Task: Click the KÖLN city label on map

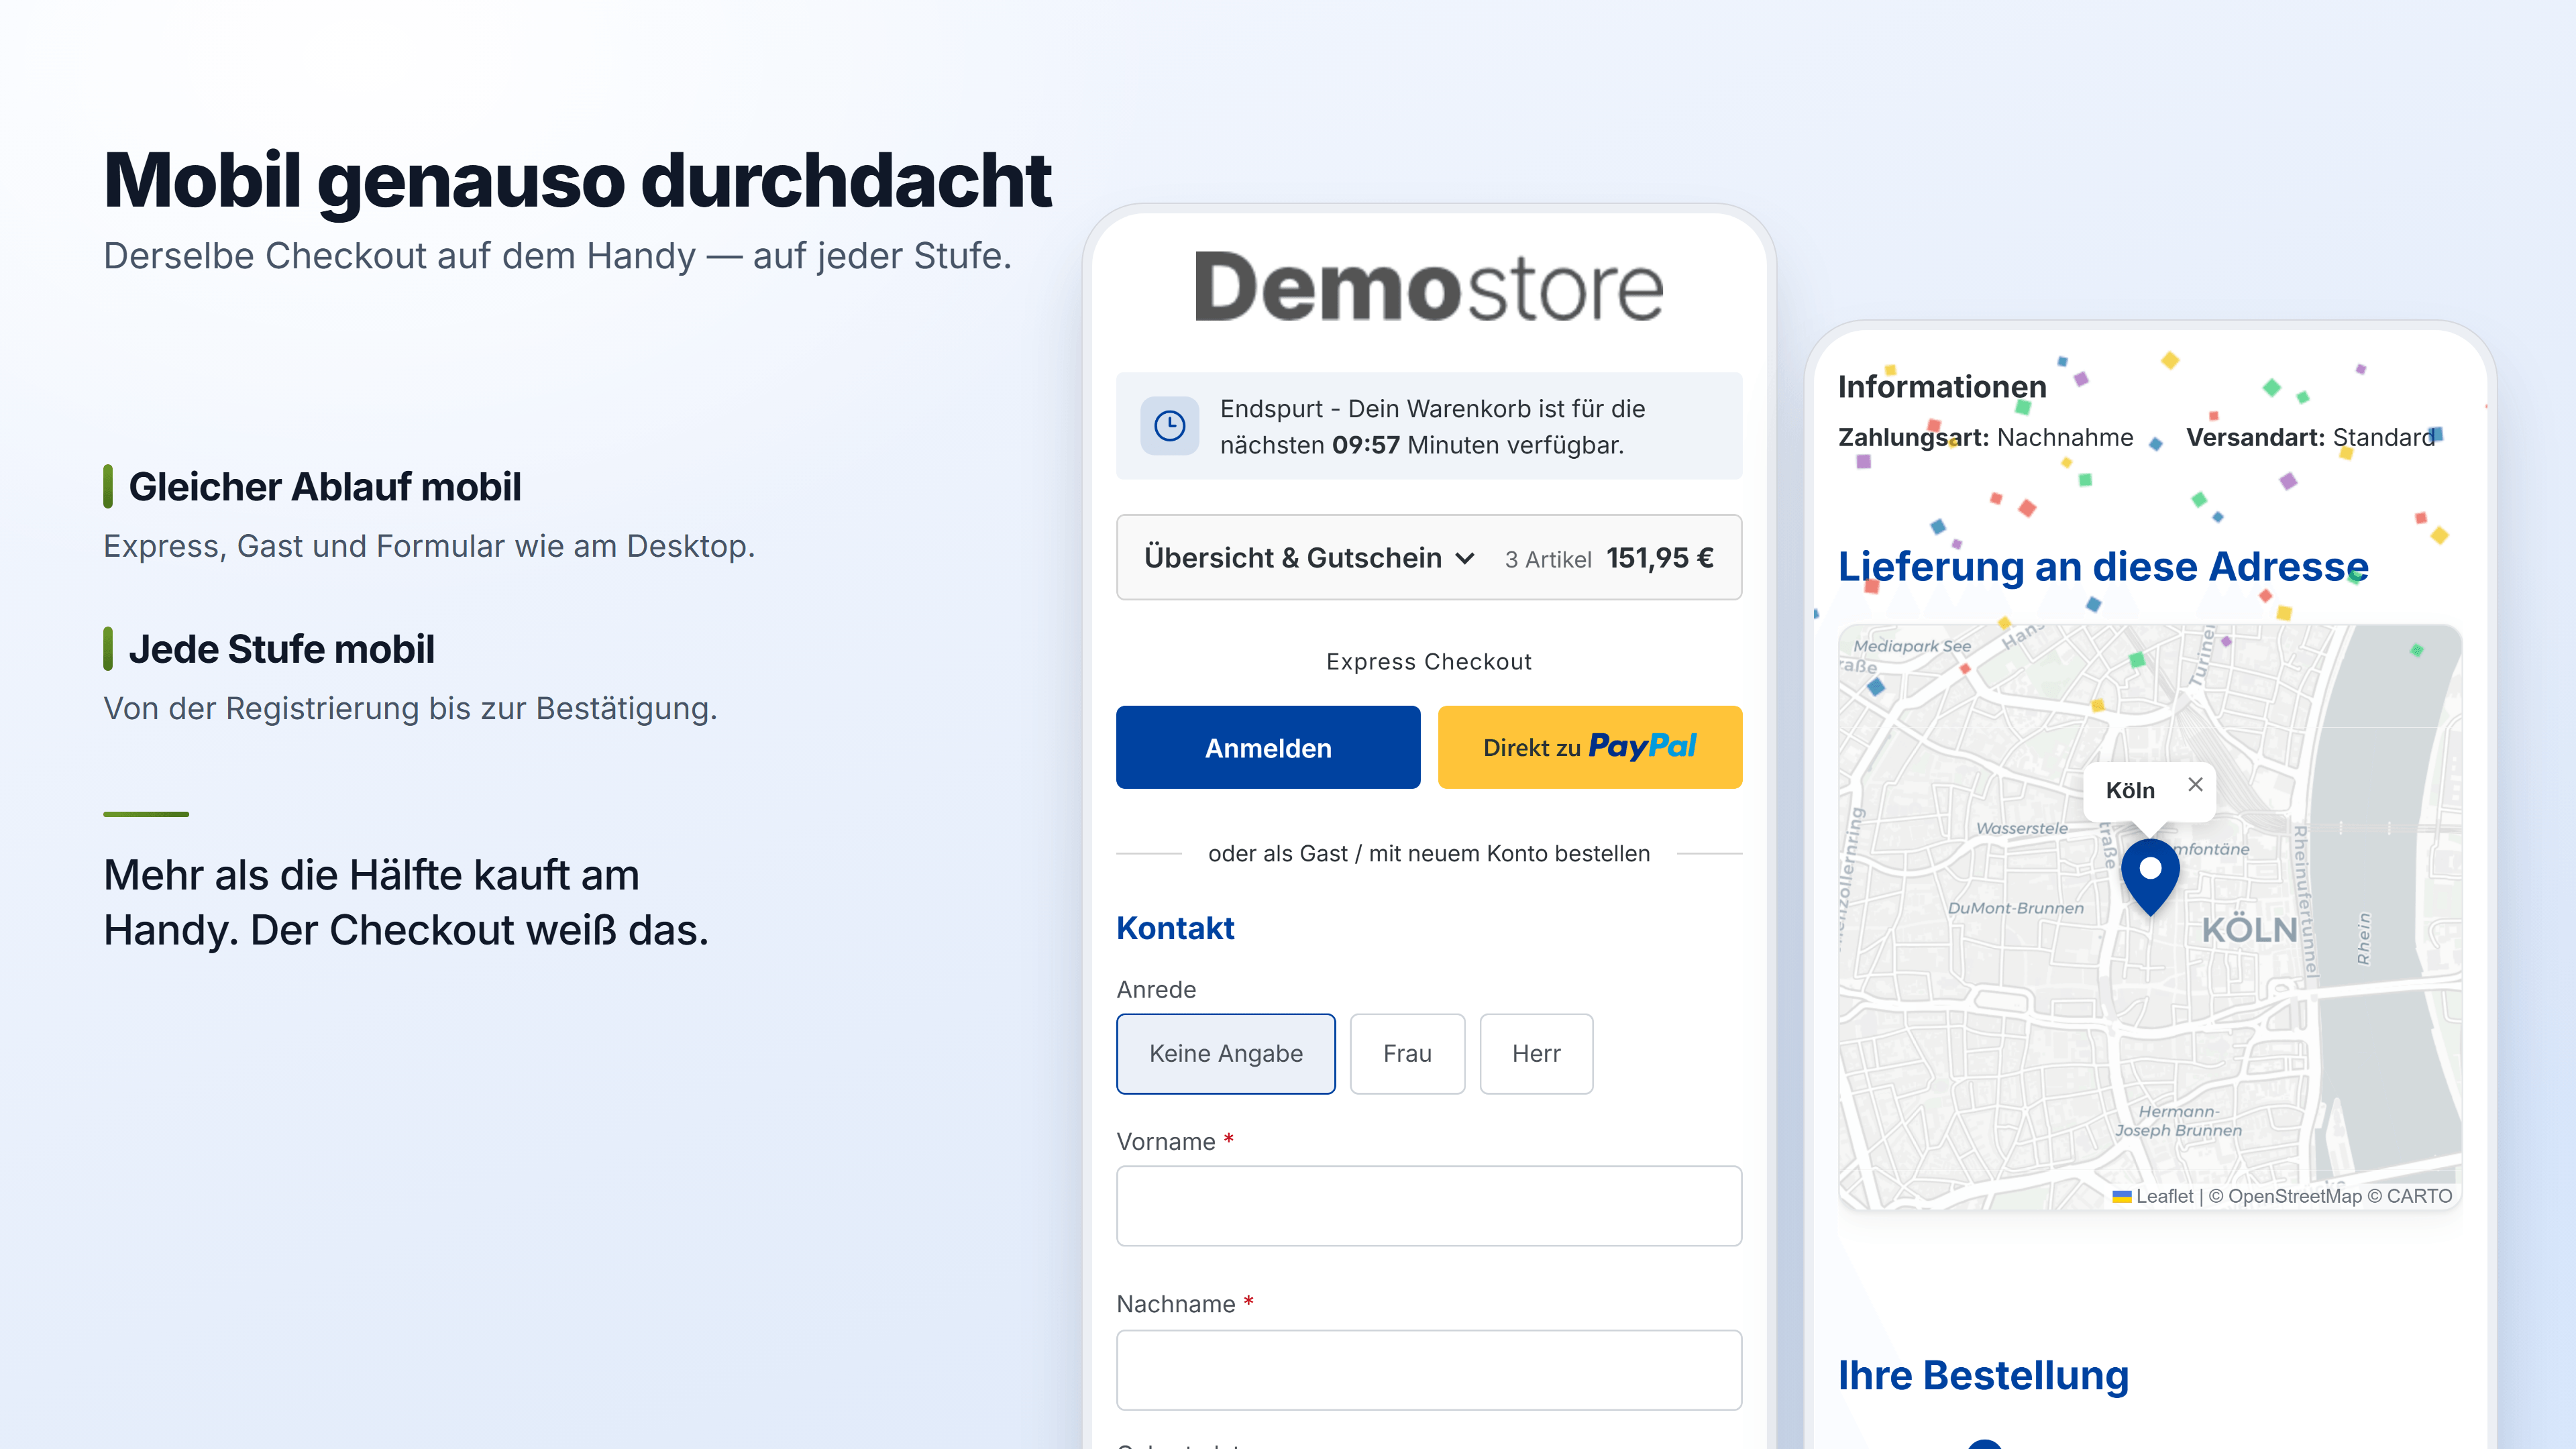Action: tap(2250, 930)
